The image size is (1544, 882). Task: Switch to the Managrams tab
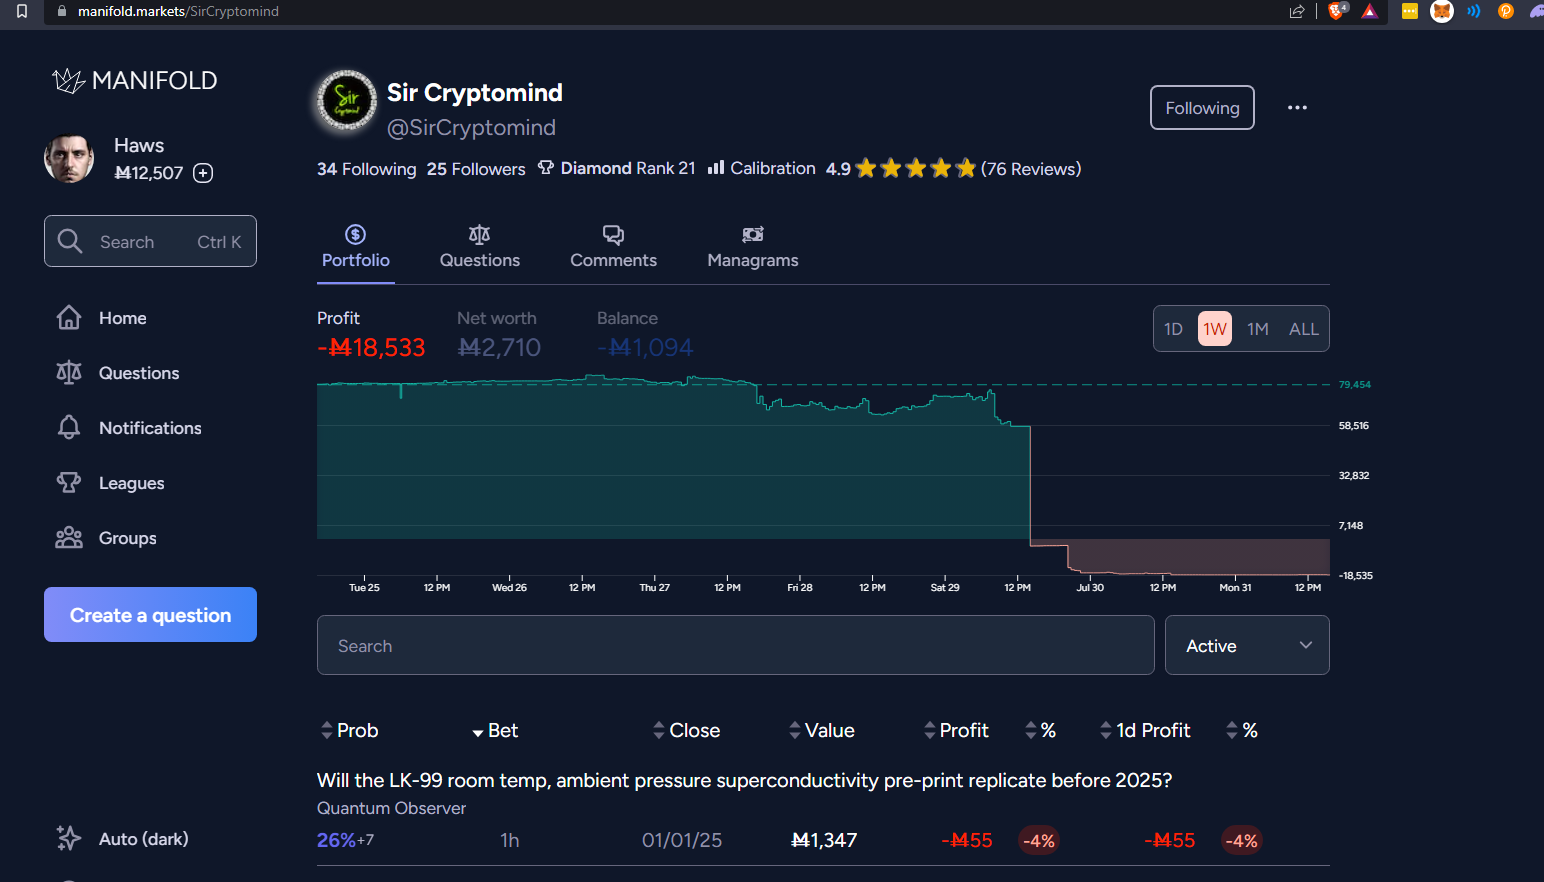[753, 247]
